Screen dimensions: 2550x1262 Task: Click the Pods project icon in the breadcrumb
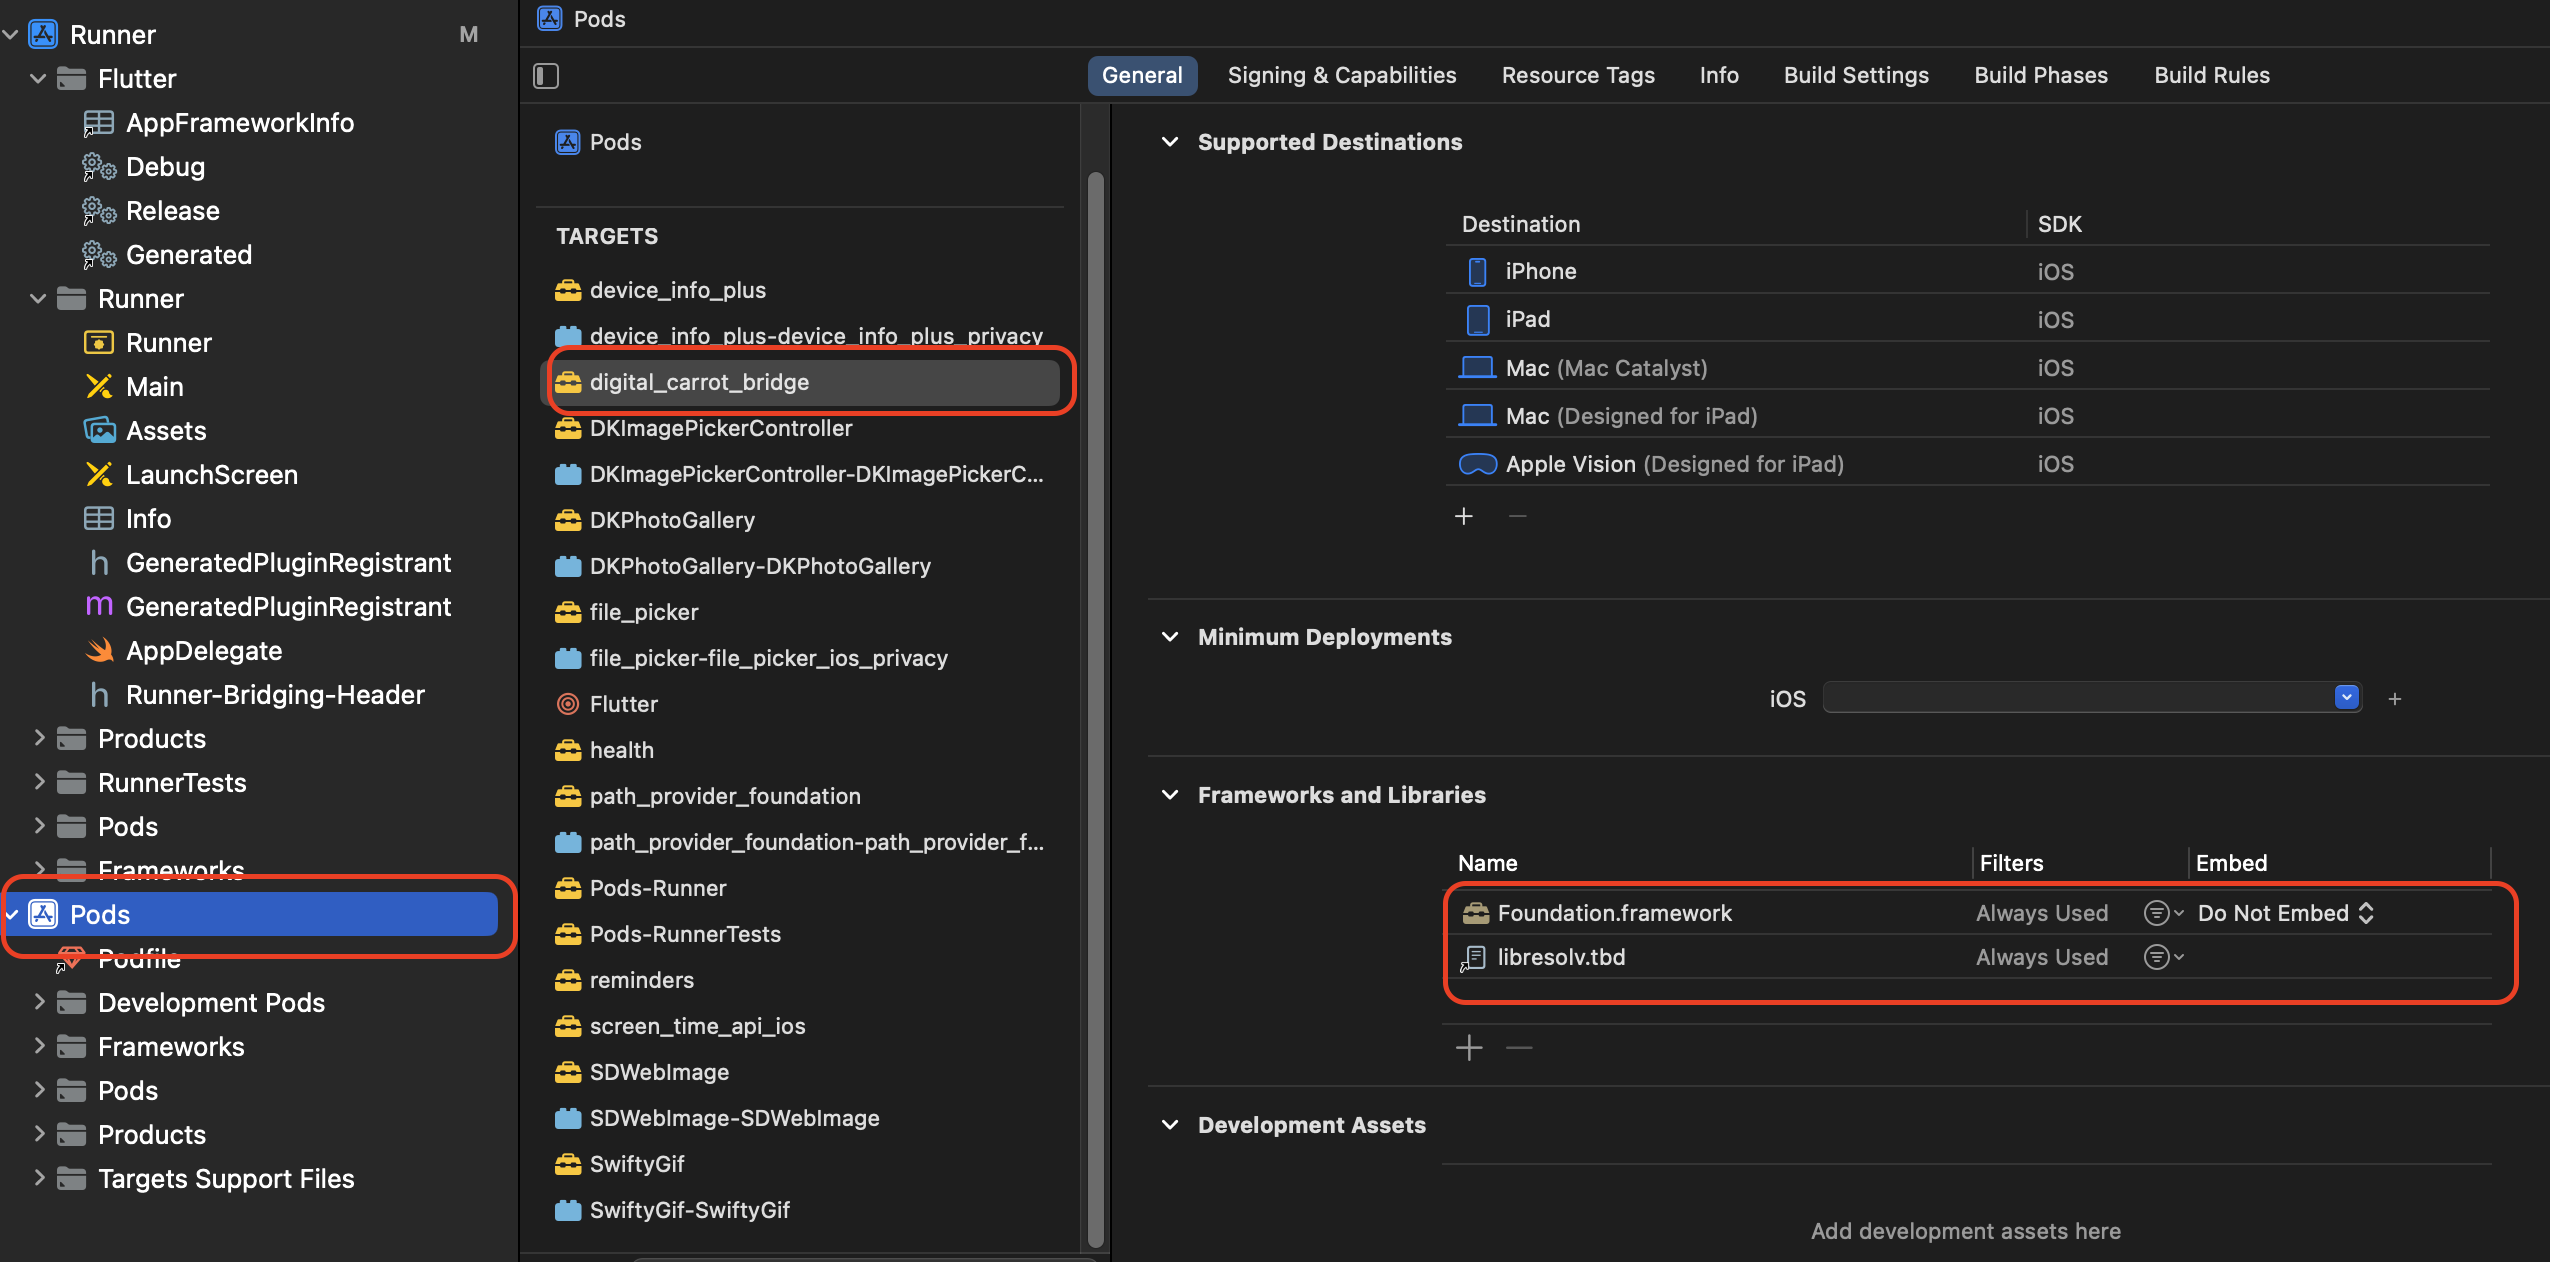point(550,19)
